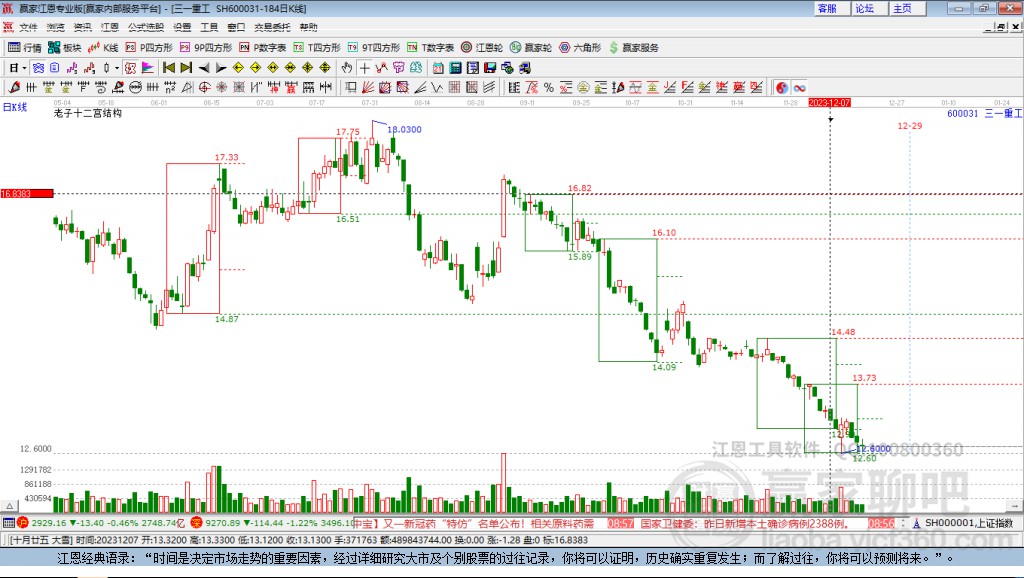This screenshot has width=1024, height=578.
Task: Open the 工具 menu
Action: 209,27
